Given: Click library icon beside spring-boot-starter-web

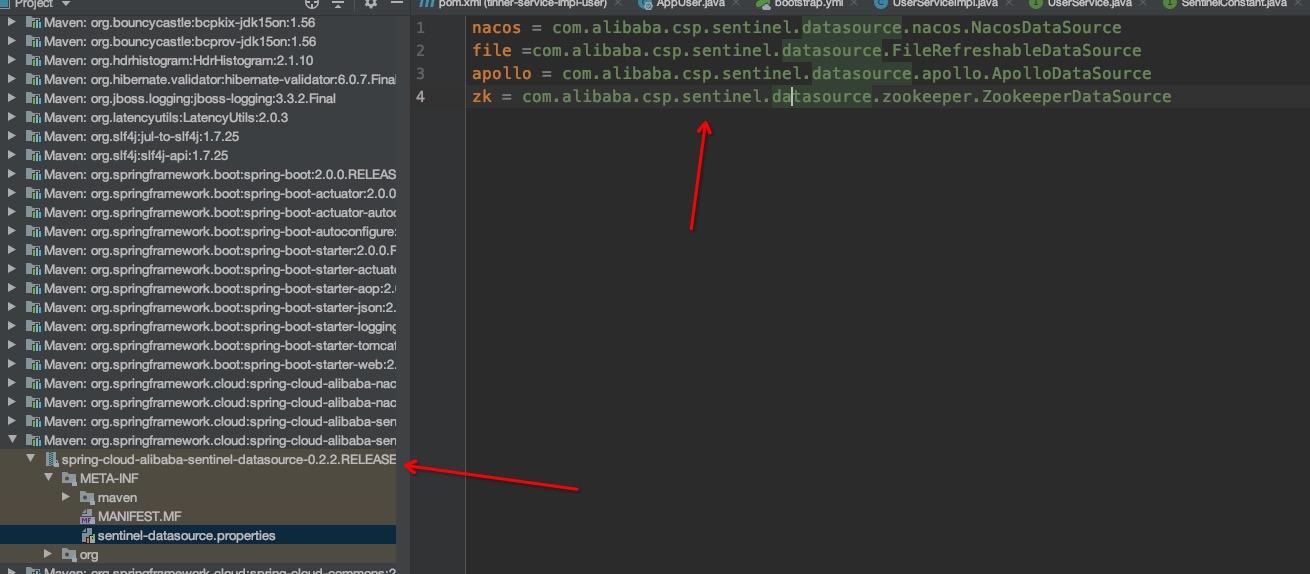Looking at the screenshot, I should [33, 365].
